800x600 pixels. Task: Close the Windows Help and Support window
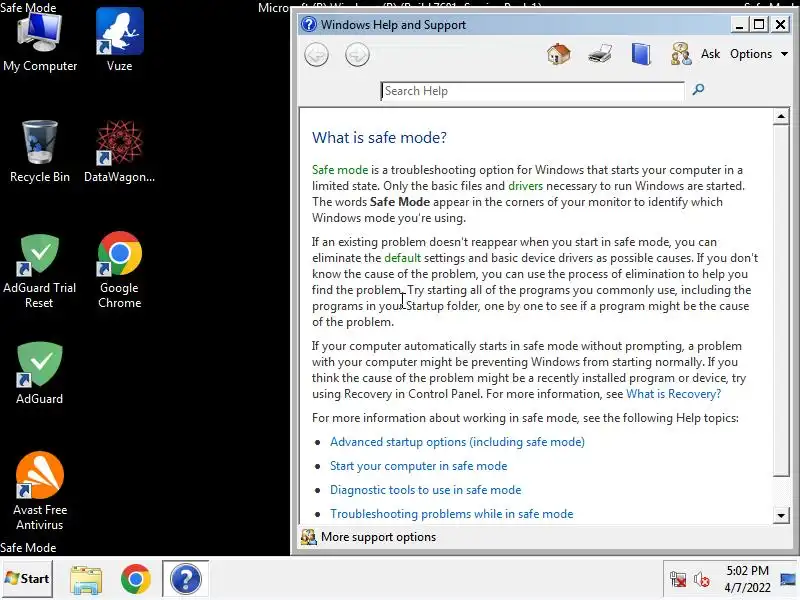[x=781, y=24]
